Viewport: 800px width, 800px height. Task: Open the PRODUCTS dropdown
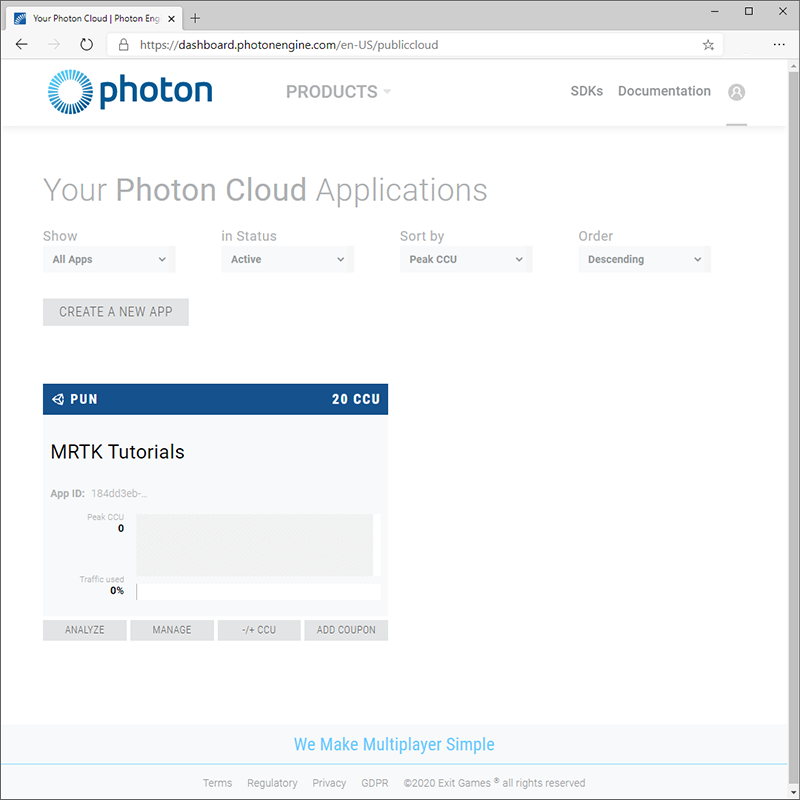point(338,91)
